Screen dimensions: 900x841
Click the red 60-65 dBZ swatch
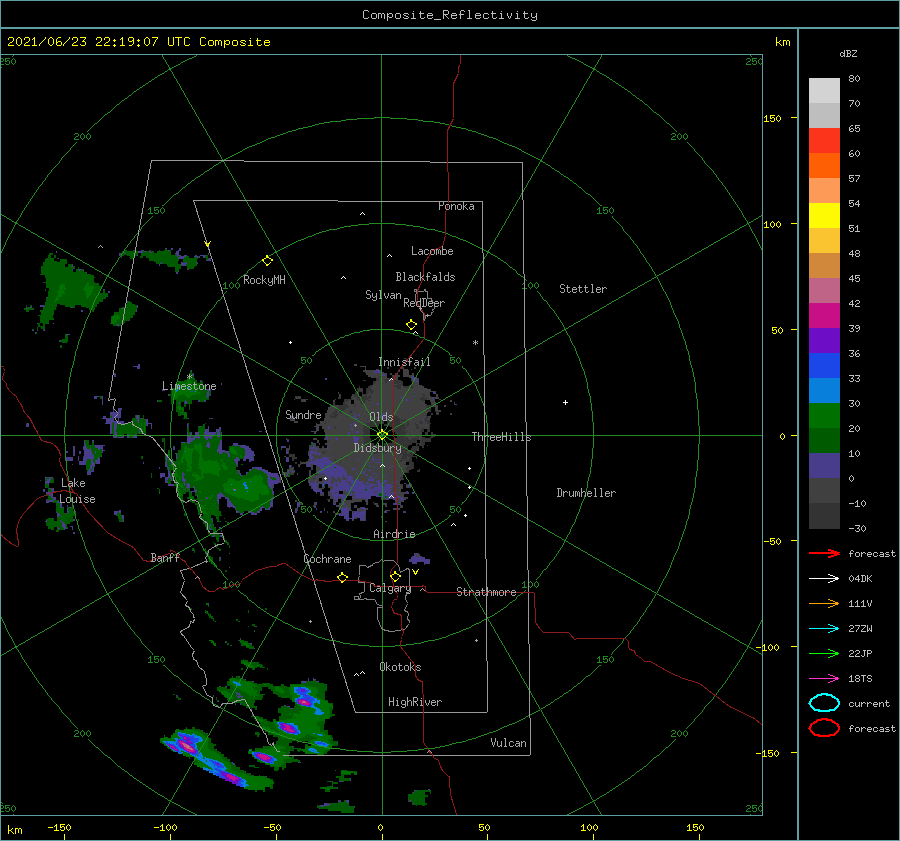(x=824, y=141)
